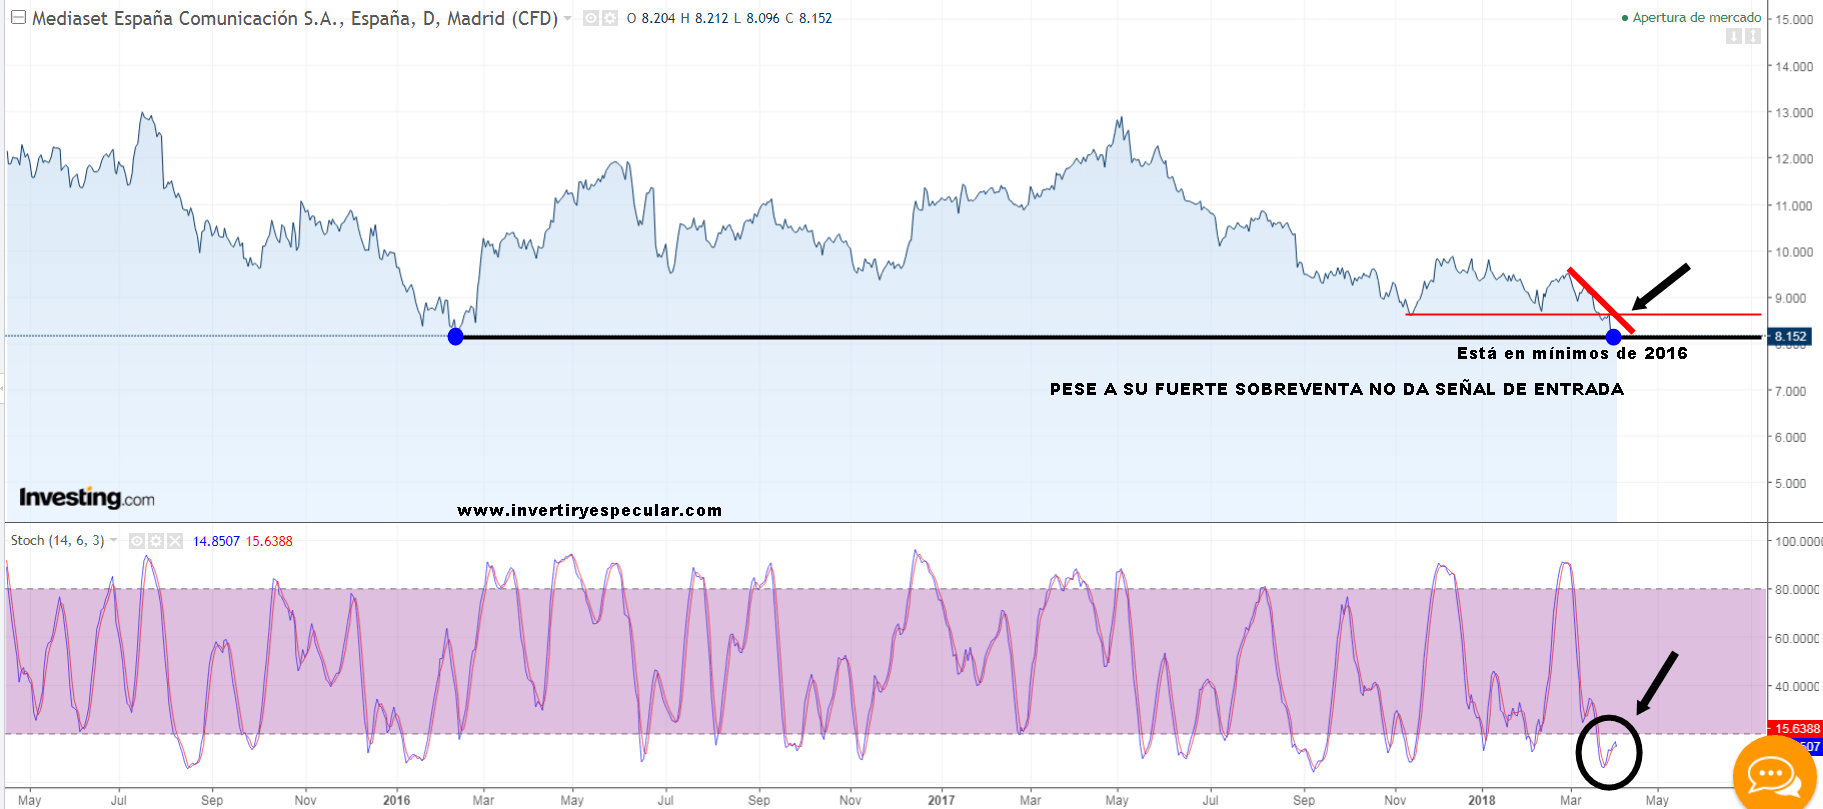Image resolution: width=1823 pixels, height=809 pixels.
Task: Click the Stoch (14, 6, 3) label
Action: click(57, 541)
